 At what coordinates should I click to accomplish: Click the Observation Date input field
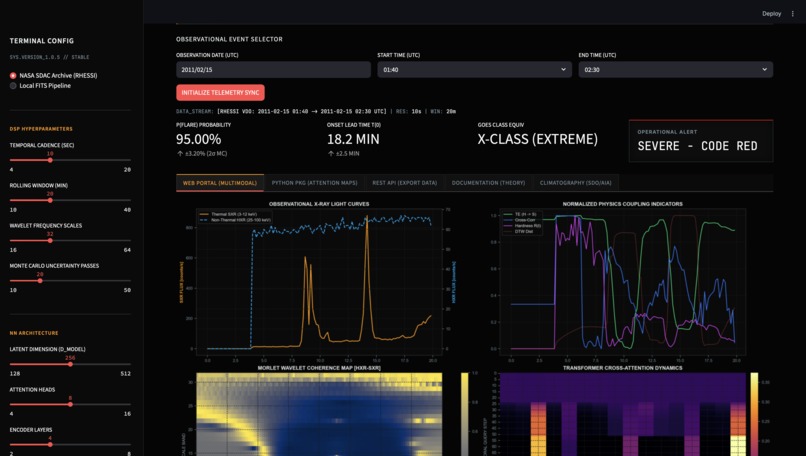click(x=273, y=69)
